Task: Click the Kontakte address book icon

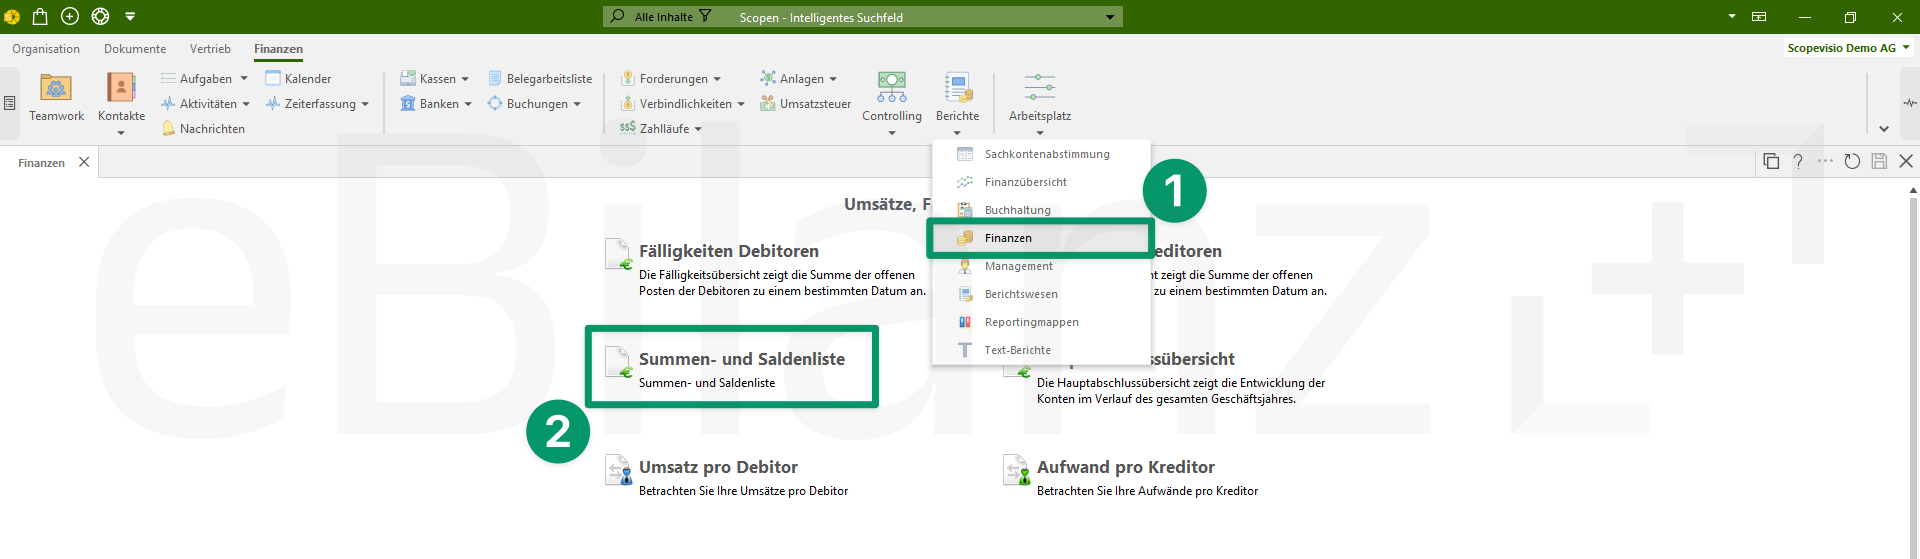Action: tap(121, 87)
